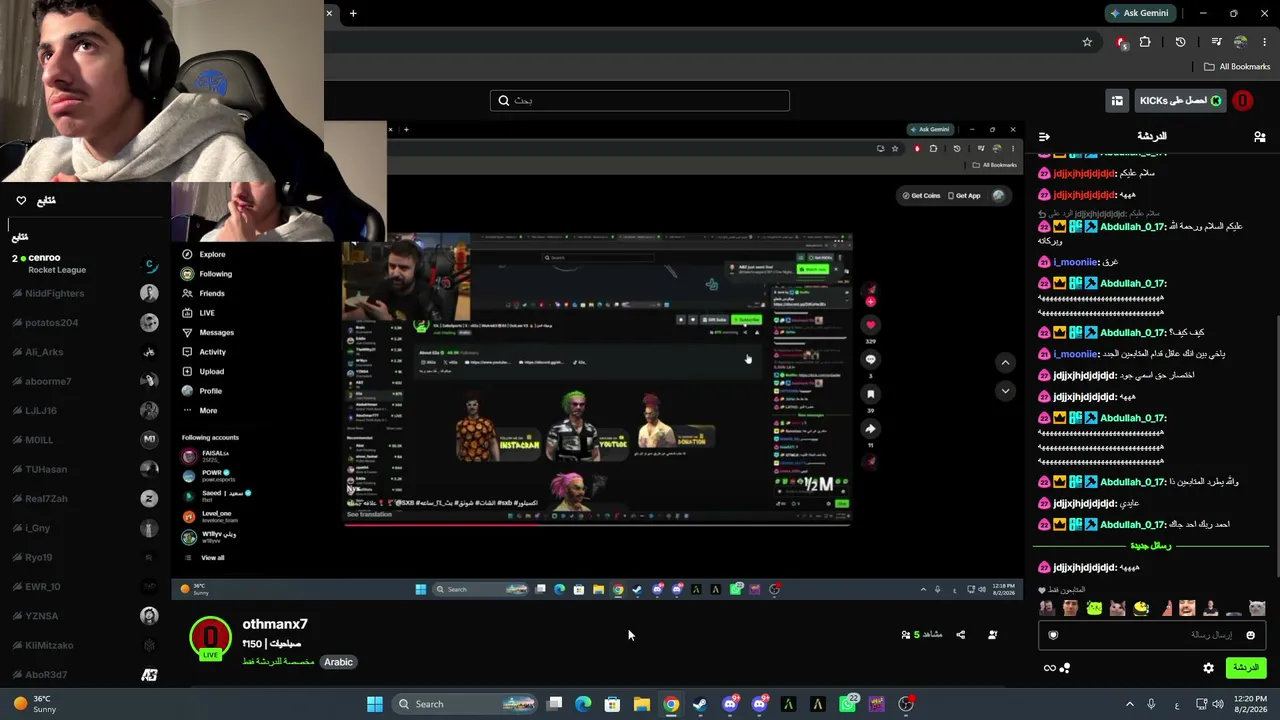Send message with the green chat button
The height and width of the screenshot is (720, 1280).
pos(1245,668)
